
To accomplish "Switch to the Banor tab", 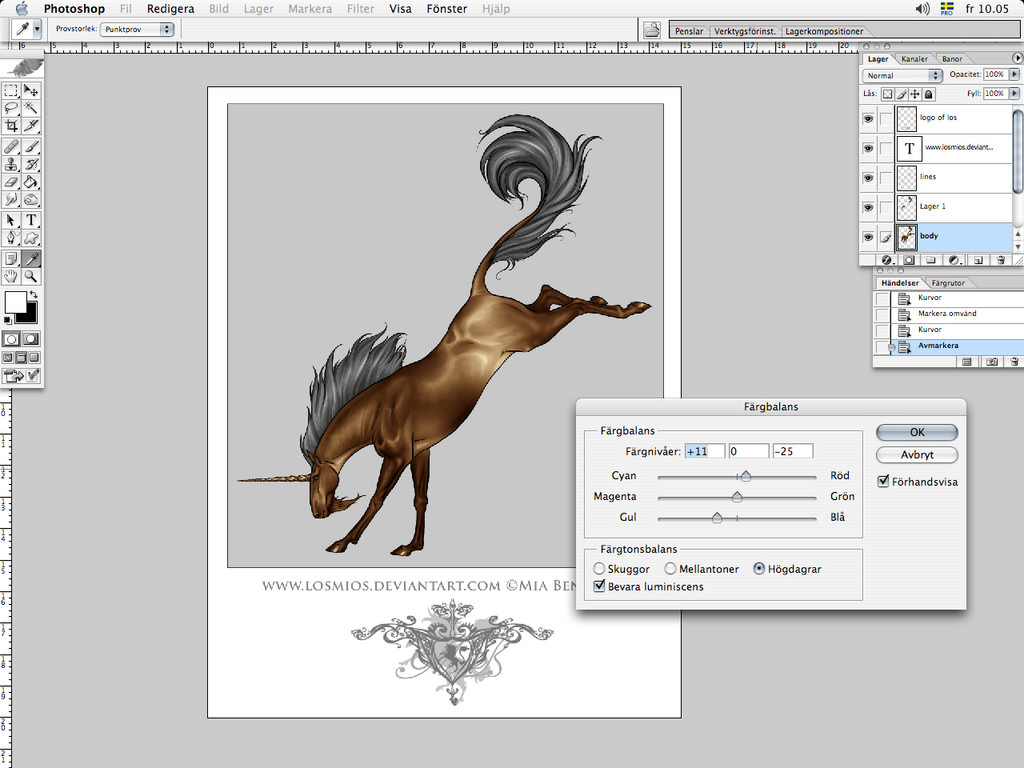I will (x=952, y=59).
